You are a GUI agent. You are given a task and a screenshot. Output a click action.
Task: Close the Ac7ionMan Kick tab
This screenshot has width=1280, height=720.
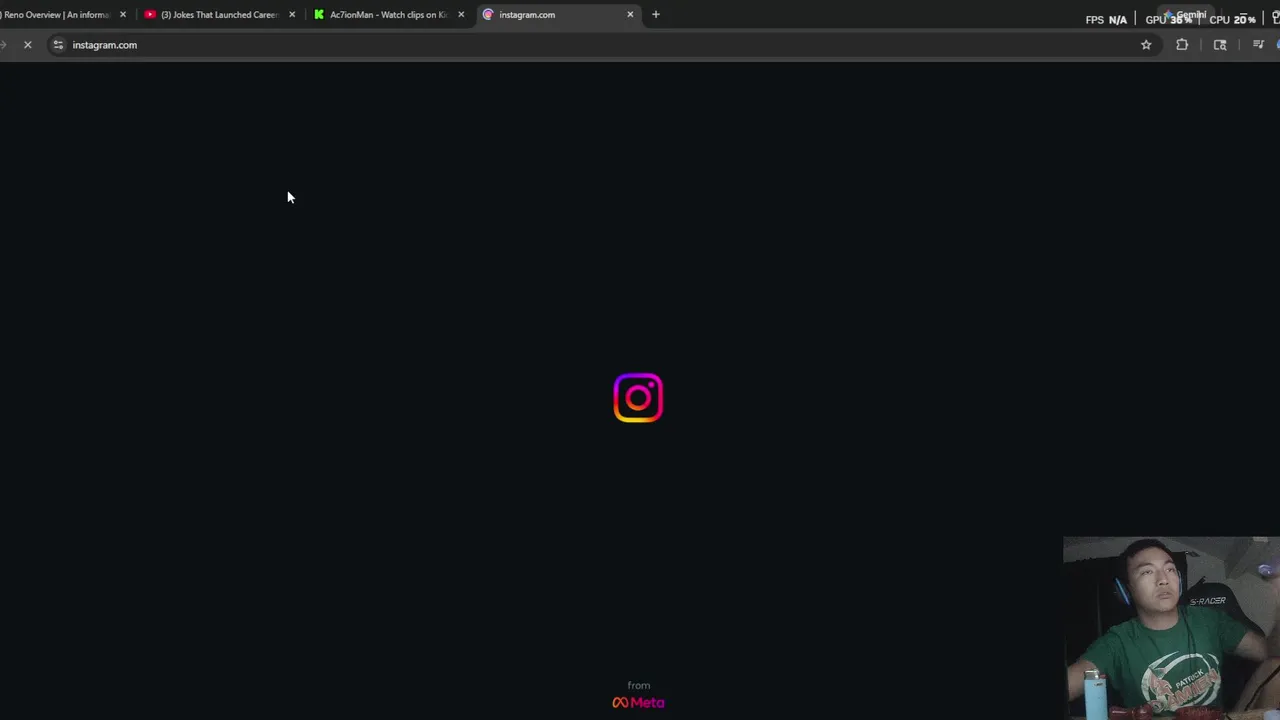pos(461,15)
